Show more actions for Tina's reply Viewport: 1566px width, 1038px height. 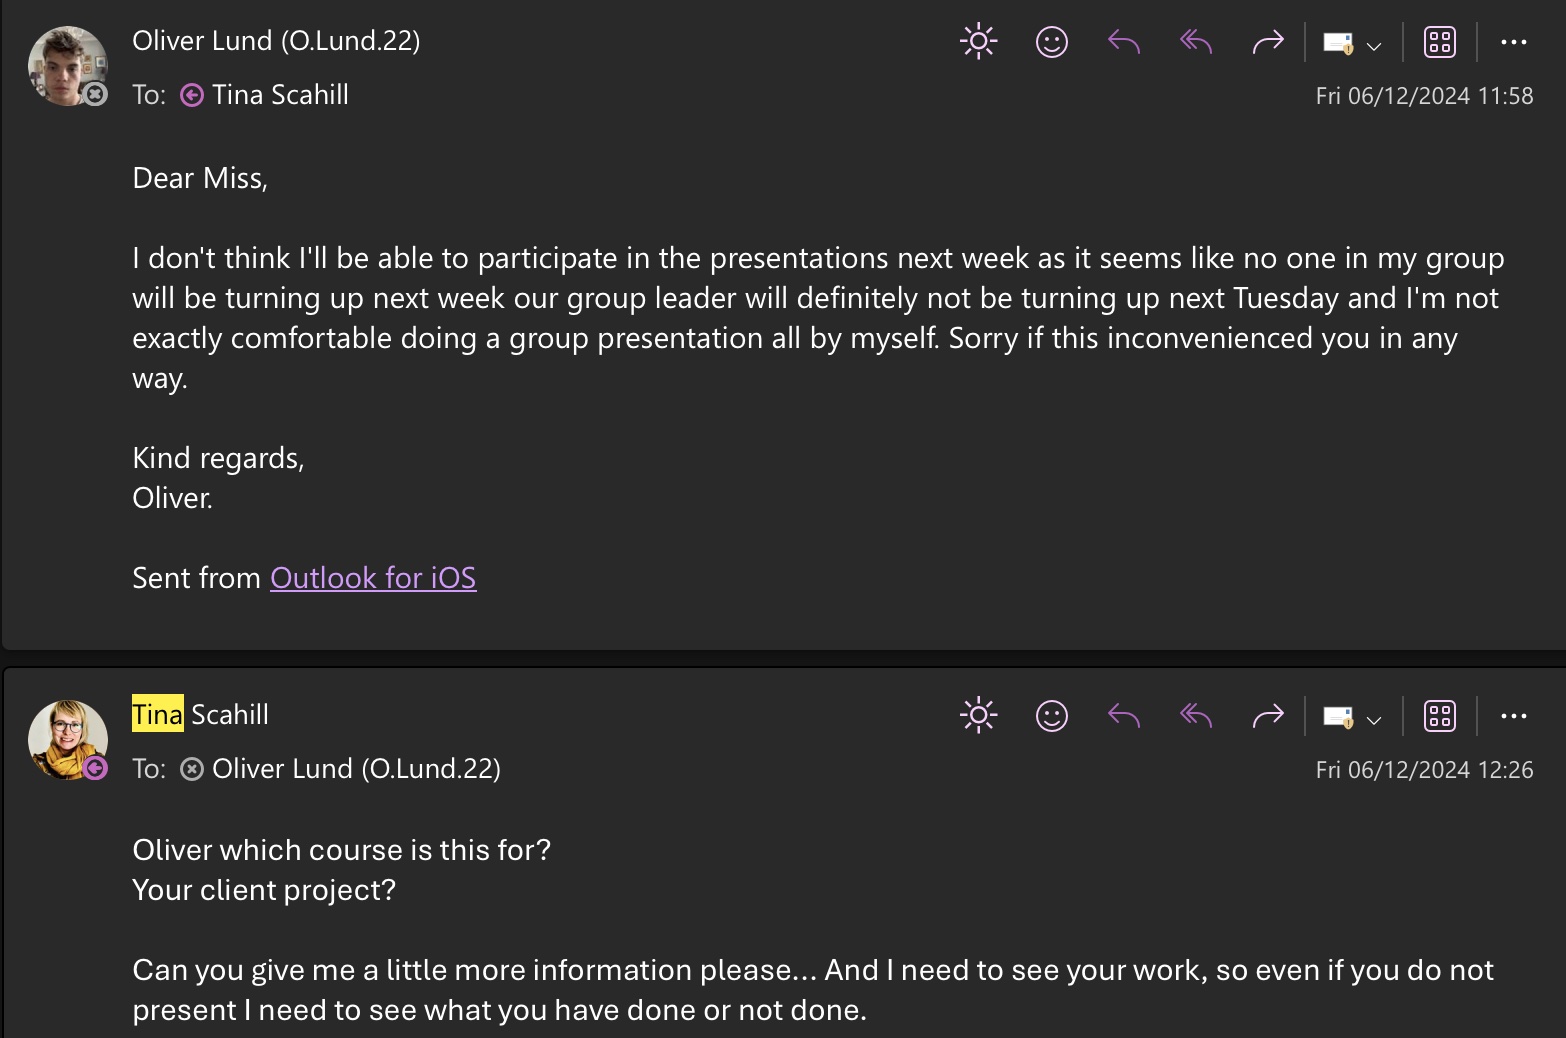point(1513,716)
